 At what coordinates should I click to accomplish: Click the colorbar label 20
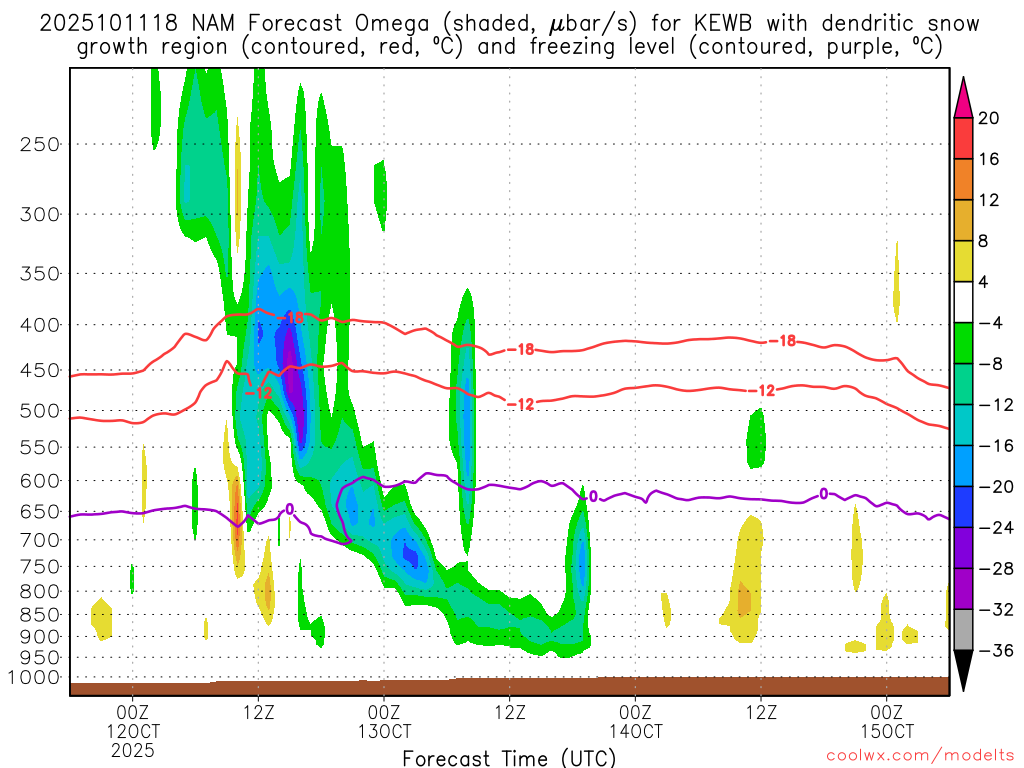(x=989, y=118)
